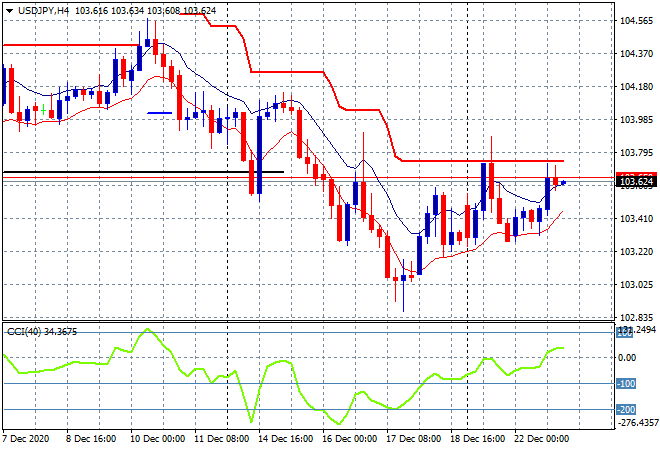Click the 14 Dec 16:00 time label
The width and height of the screenshot is (660, 450).
tap(285, 439)
